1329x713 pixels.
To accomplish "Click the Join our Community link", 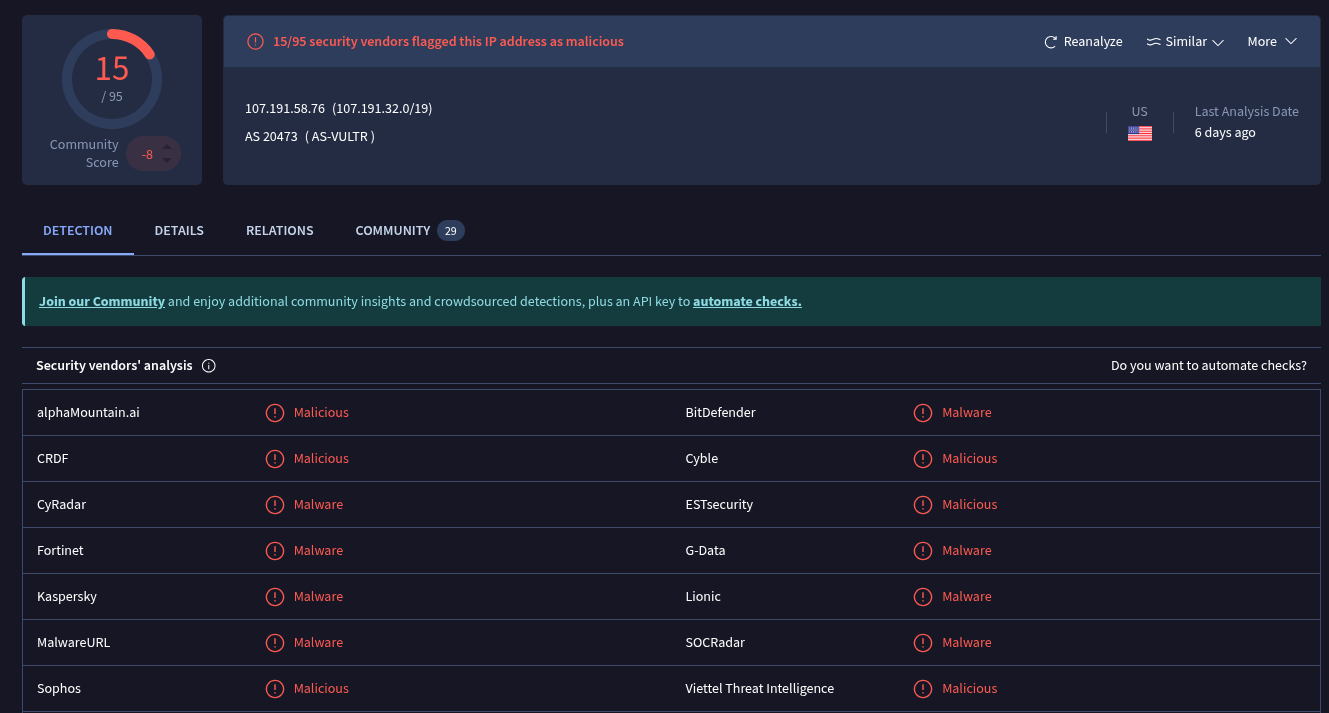I will coord(102,302).
